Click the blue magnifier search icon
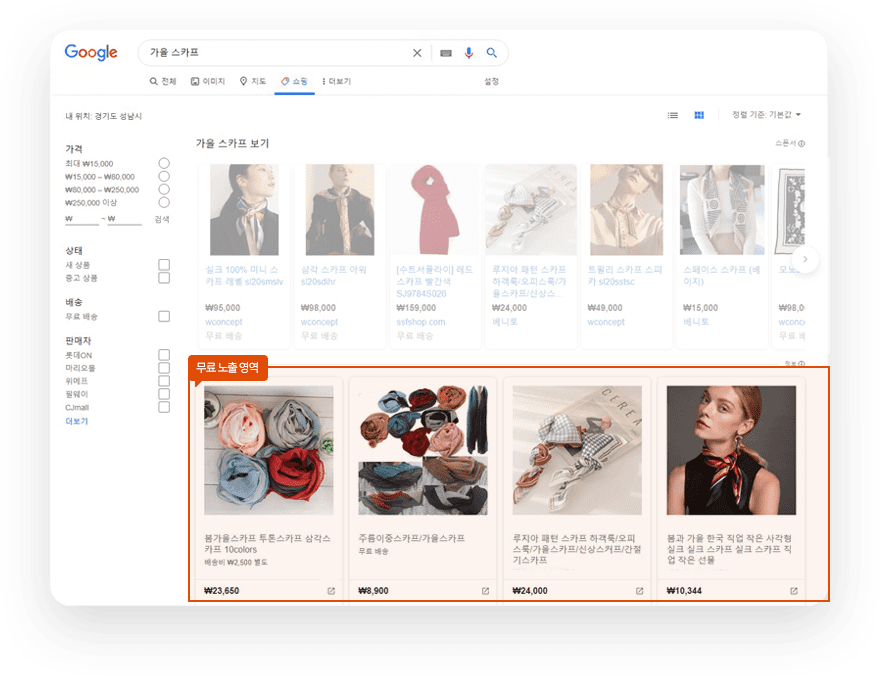 pos(492,53)
